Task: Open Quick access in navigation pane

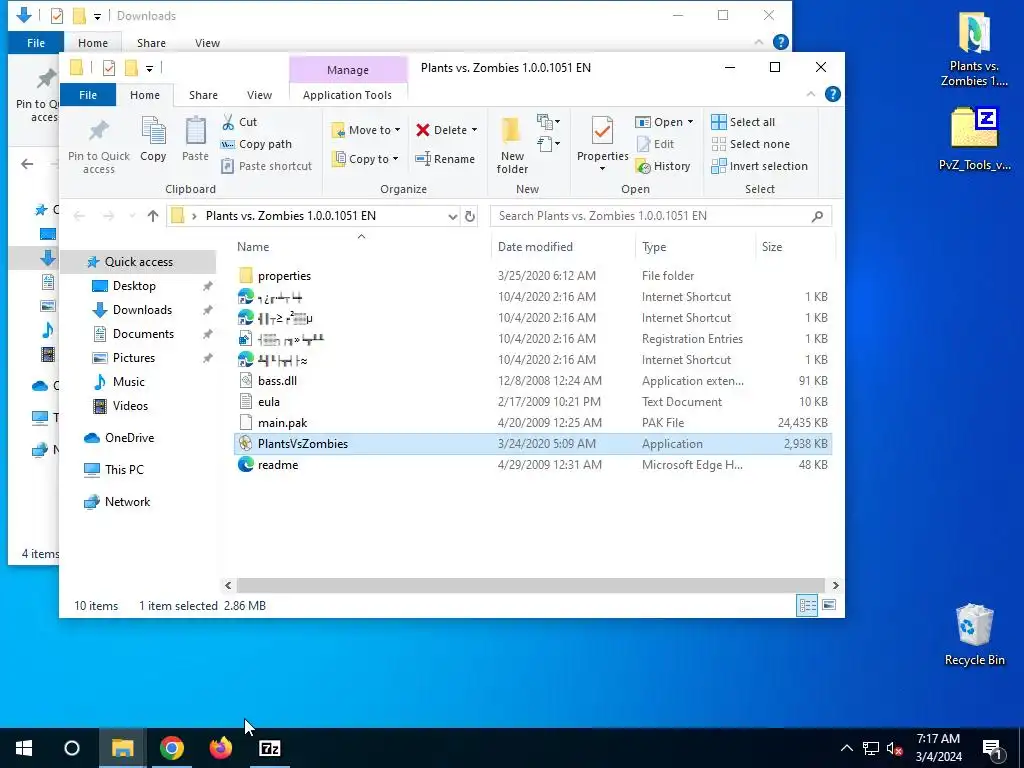Action: (138, 262)
